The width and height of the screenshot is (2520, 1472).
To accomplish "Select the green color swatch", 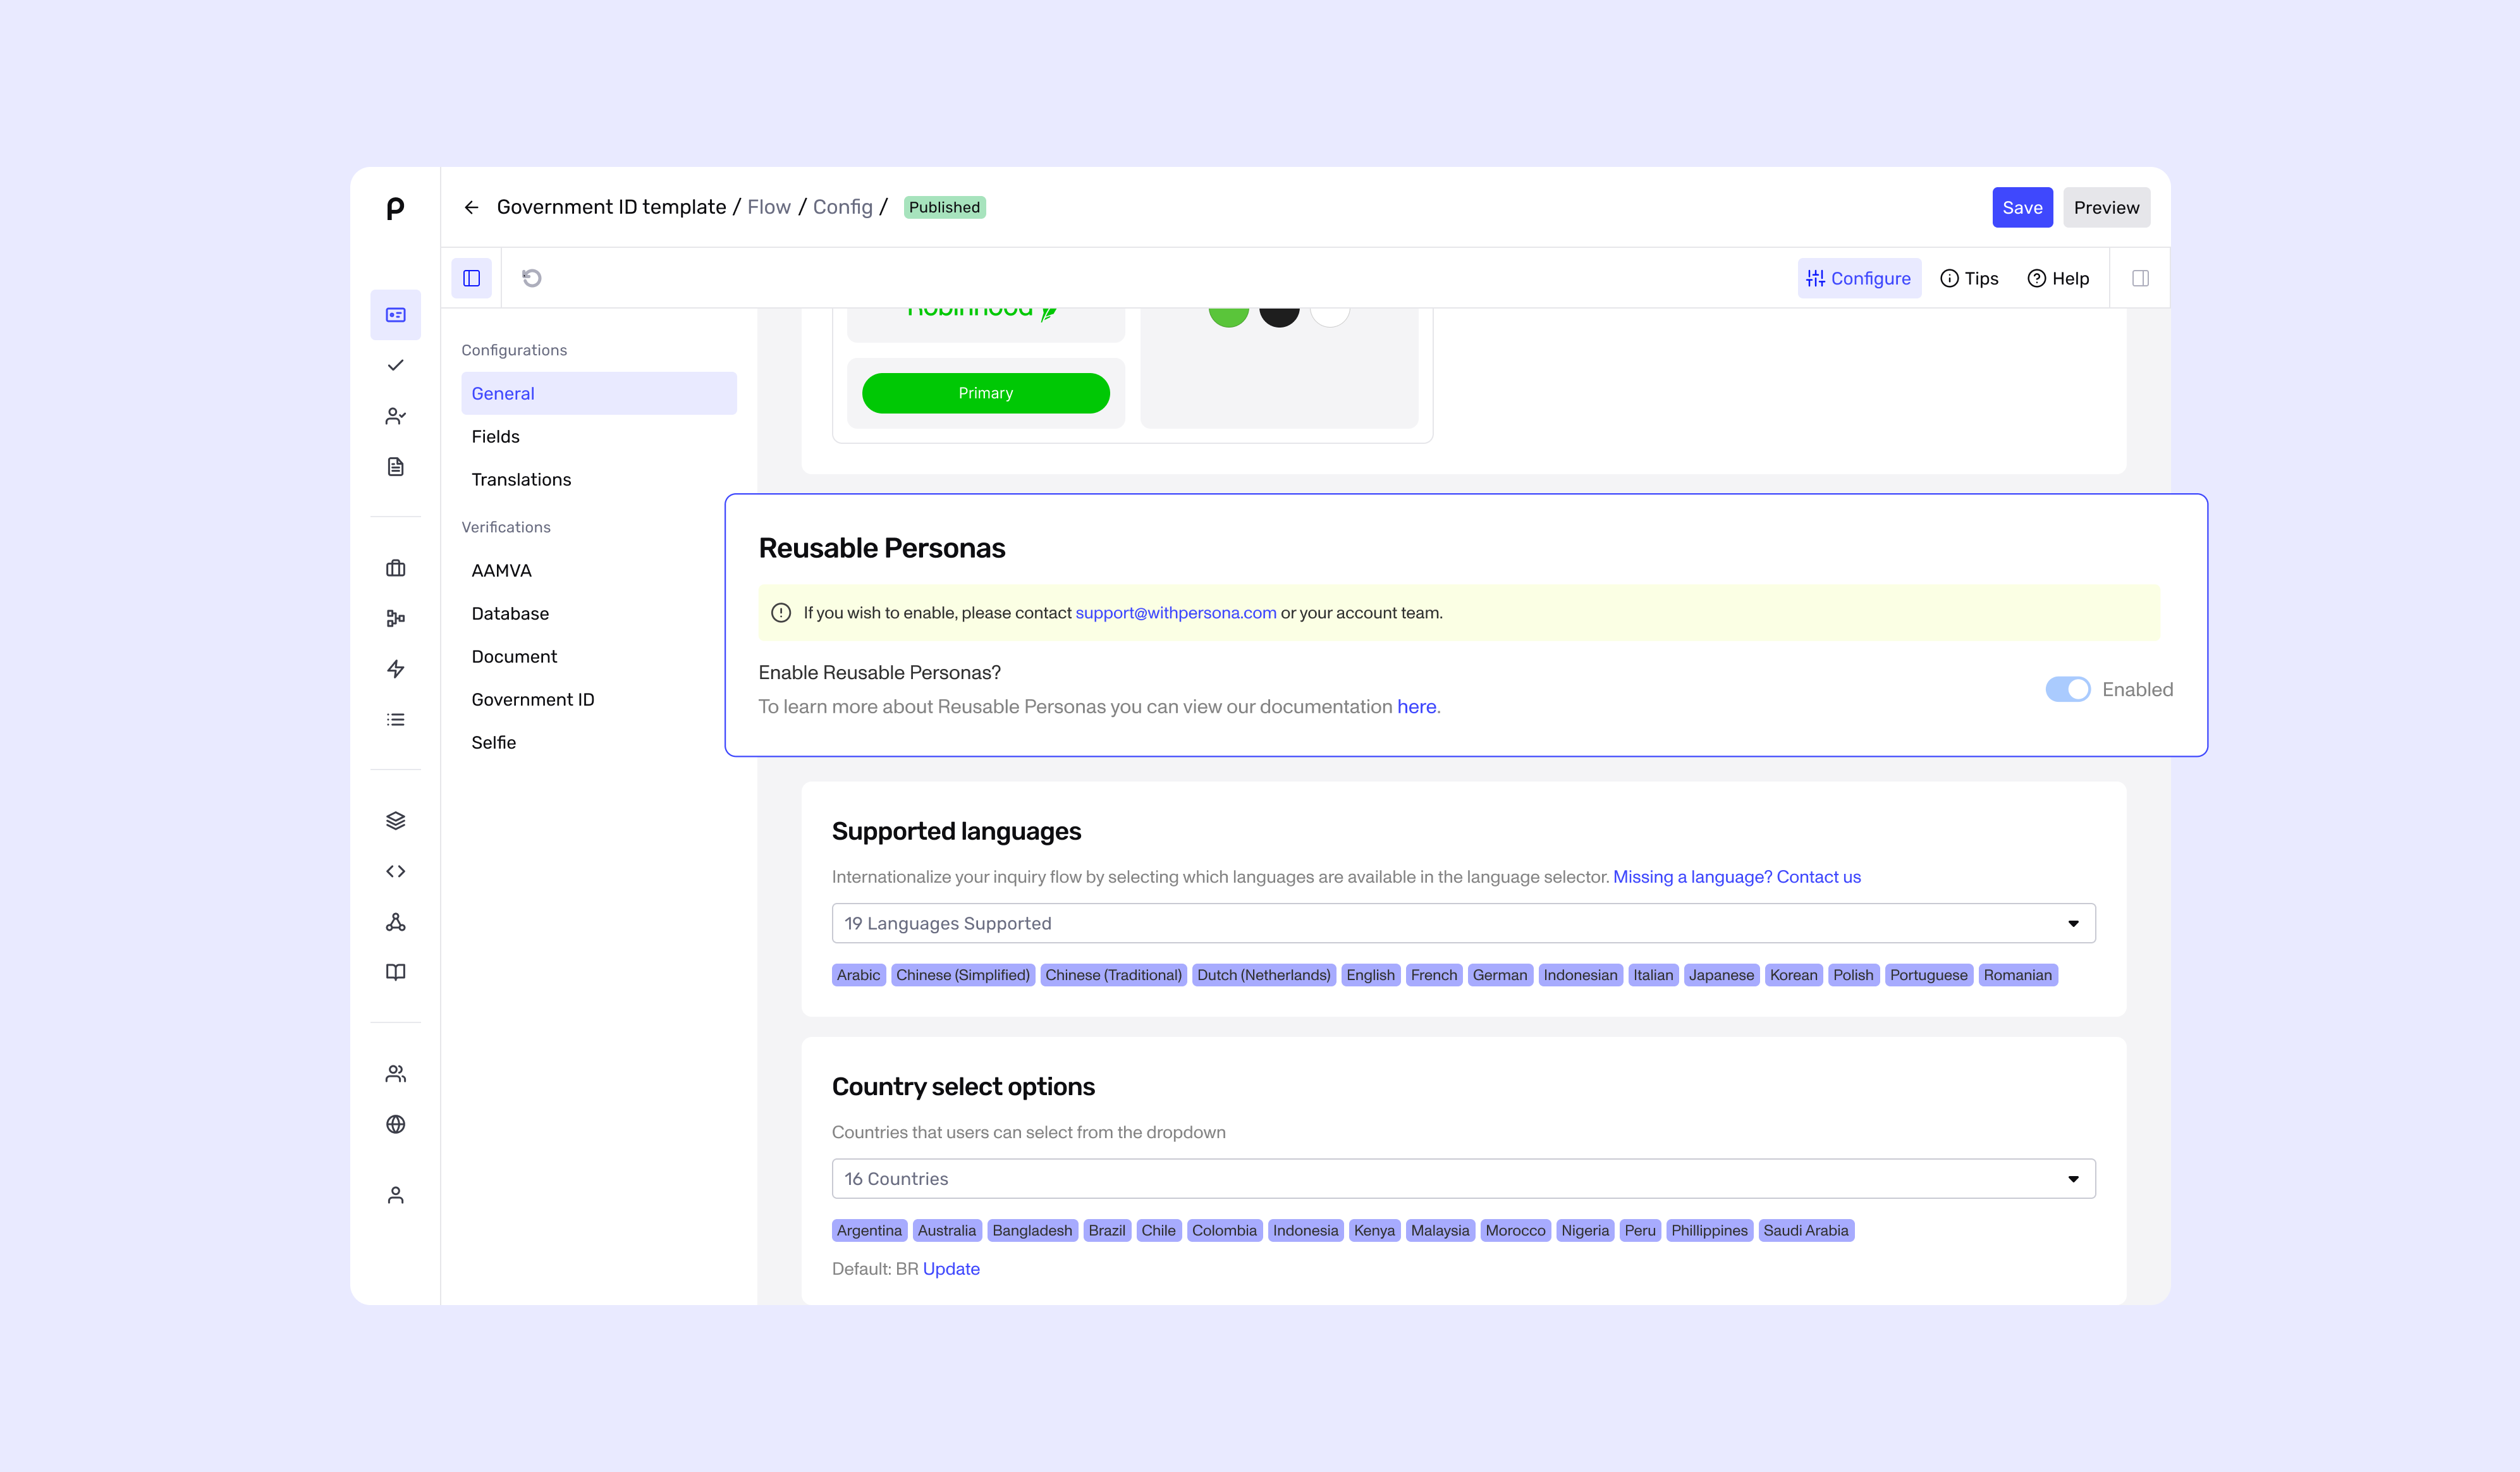I will pyautogui.click(x=1228, y=316).
